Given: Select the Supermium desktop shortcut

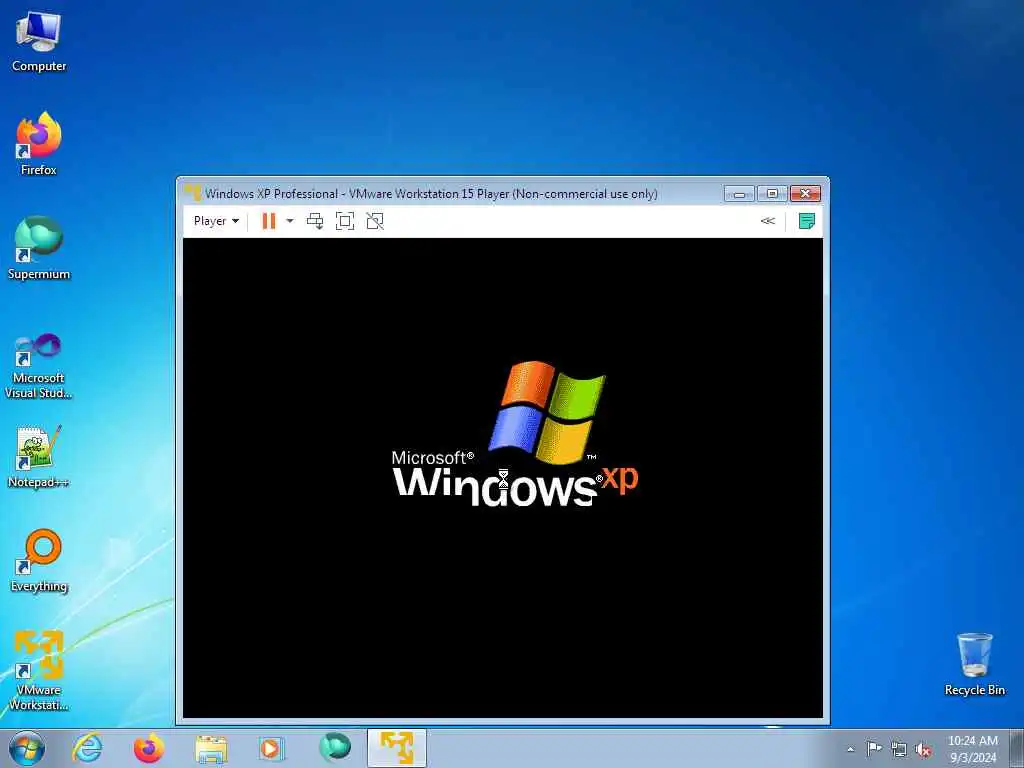Looking at the screenshot, I should point(39,248).
